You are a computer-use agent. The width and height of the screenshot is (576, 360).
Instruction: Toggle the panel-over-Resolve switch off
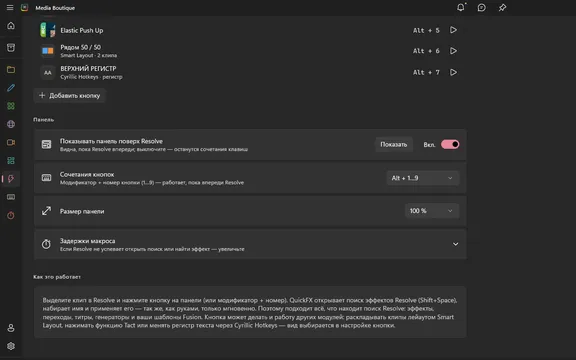(450, 144)
